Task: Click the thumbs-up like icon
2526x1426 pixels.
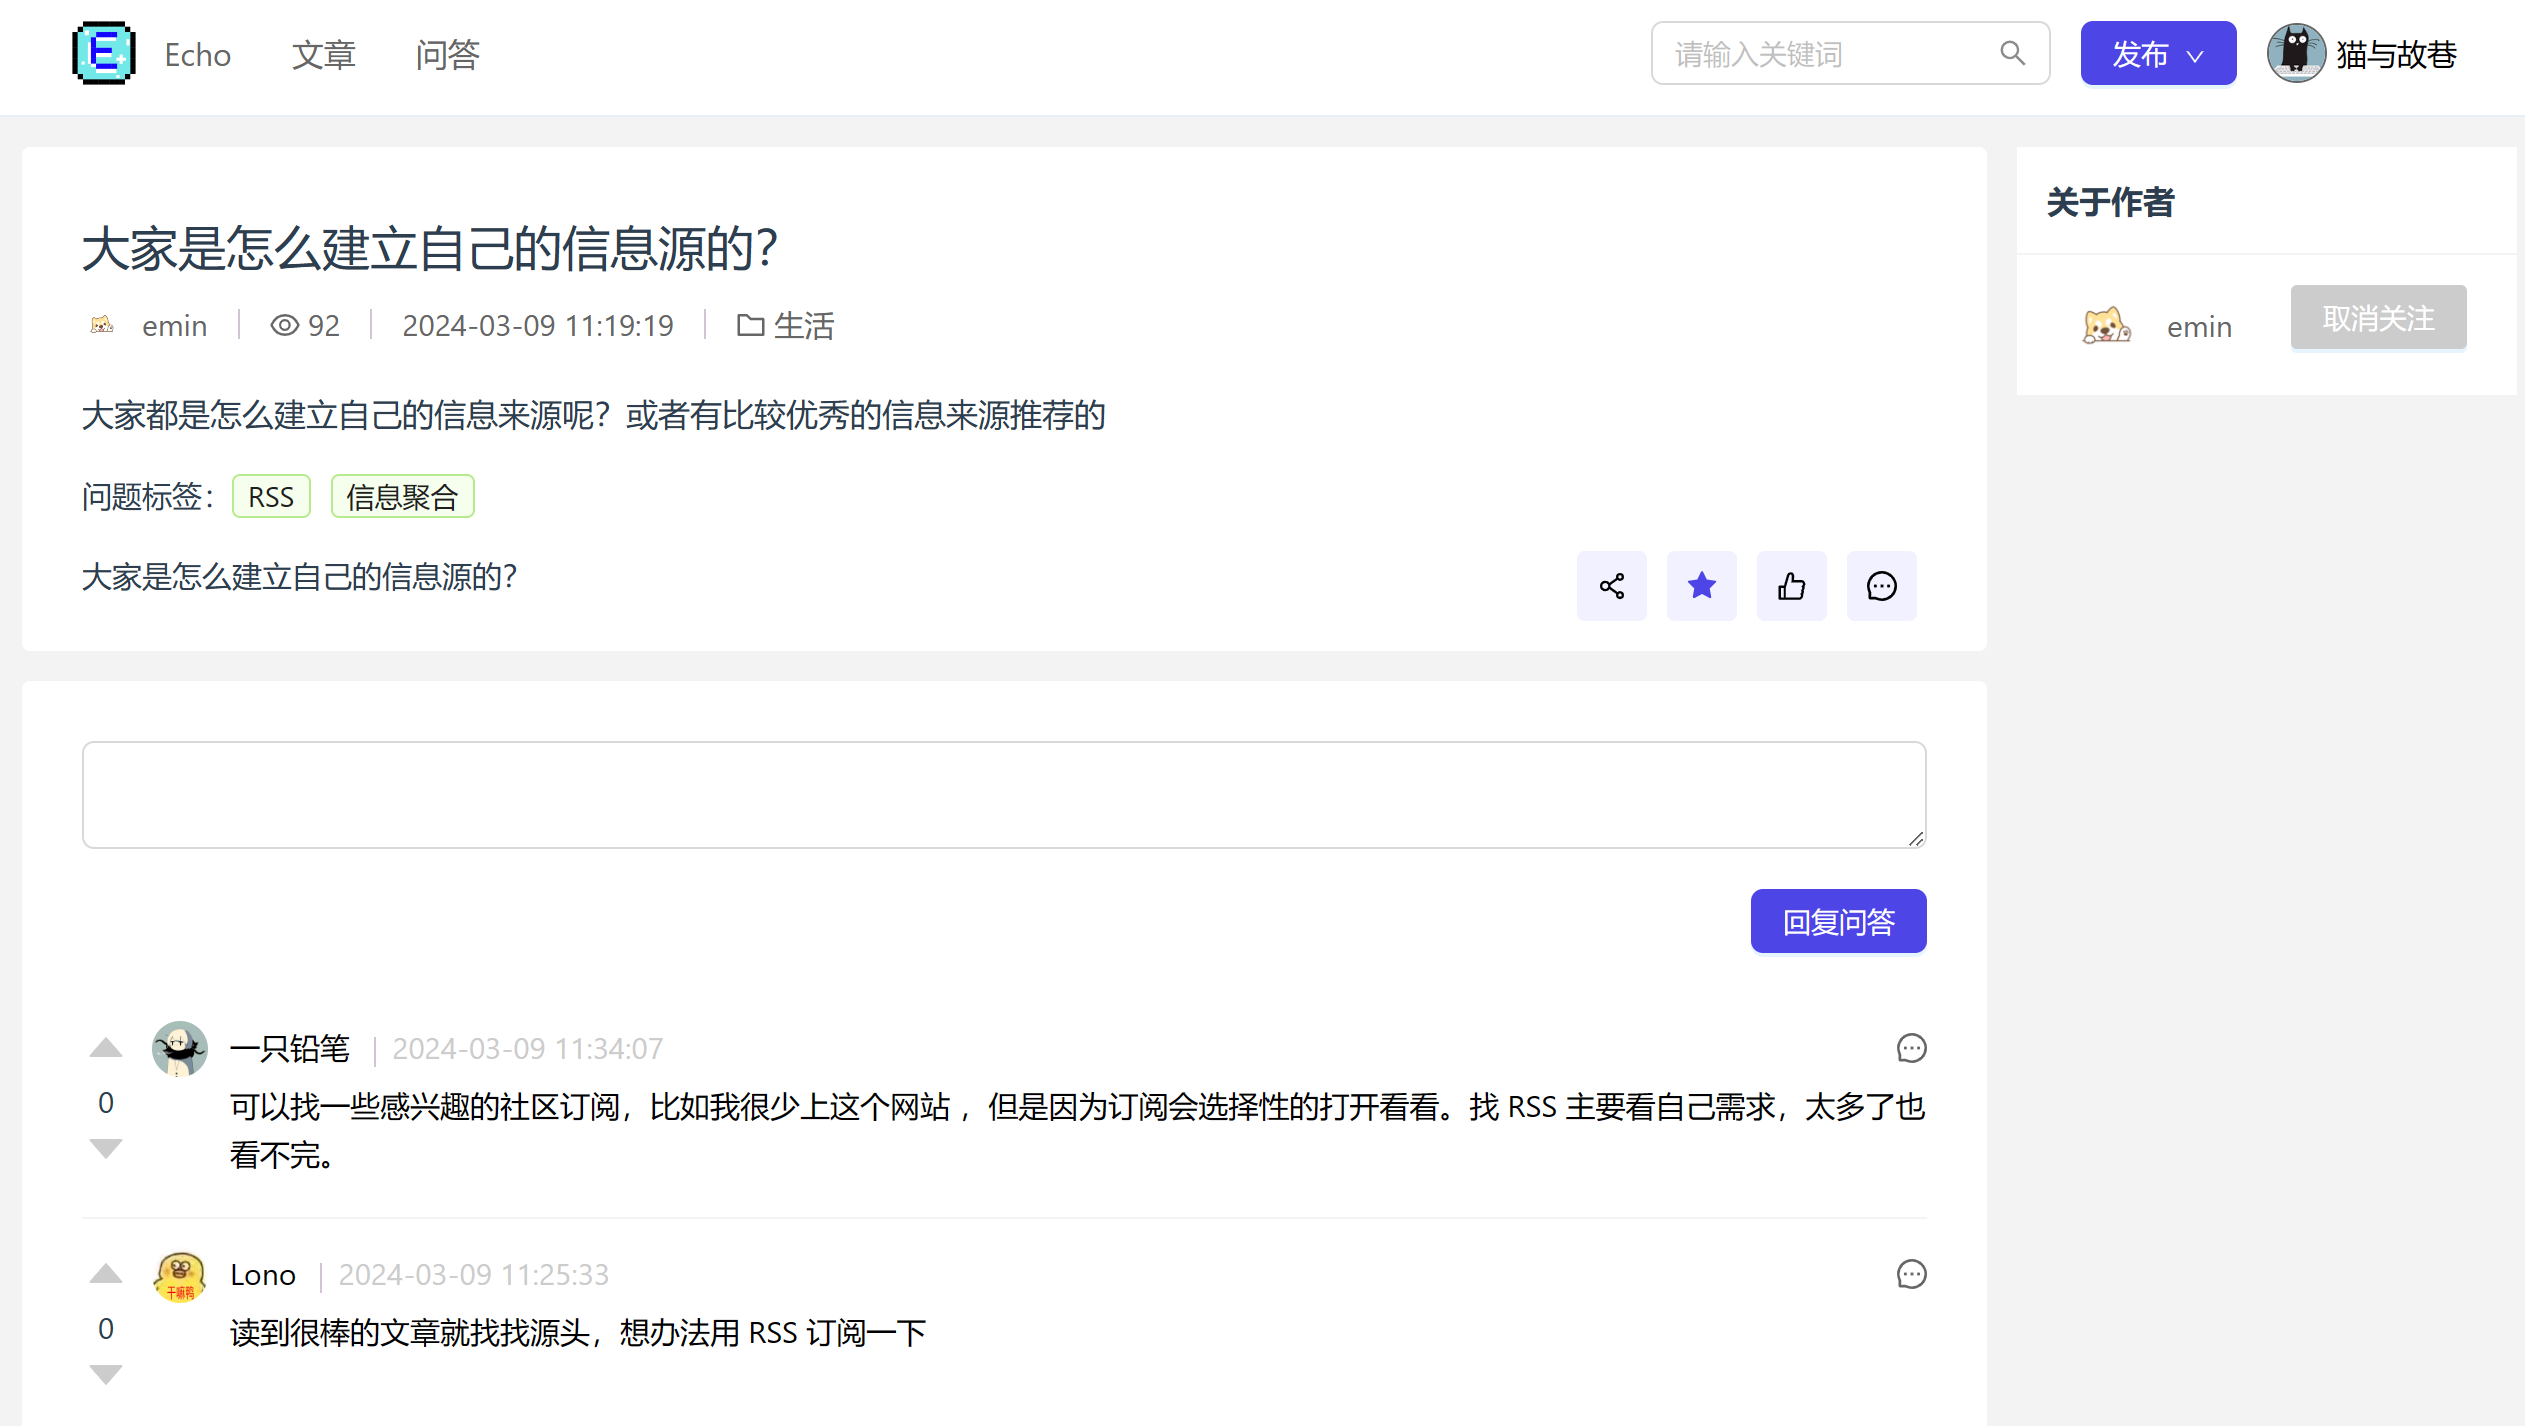Action: tap(1791, 586)
